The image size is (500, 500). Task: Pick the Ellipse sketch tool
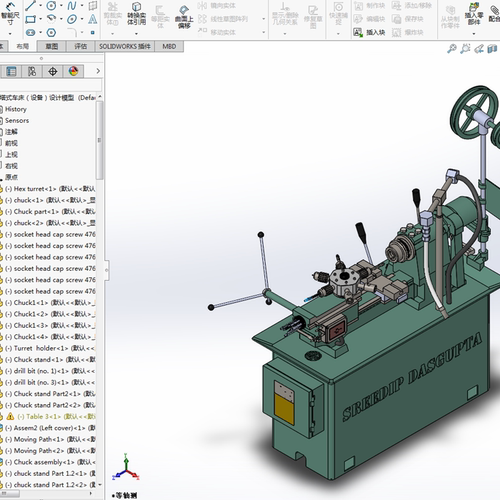[x=72, y=19]
